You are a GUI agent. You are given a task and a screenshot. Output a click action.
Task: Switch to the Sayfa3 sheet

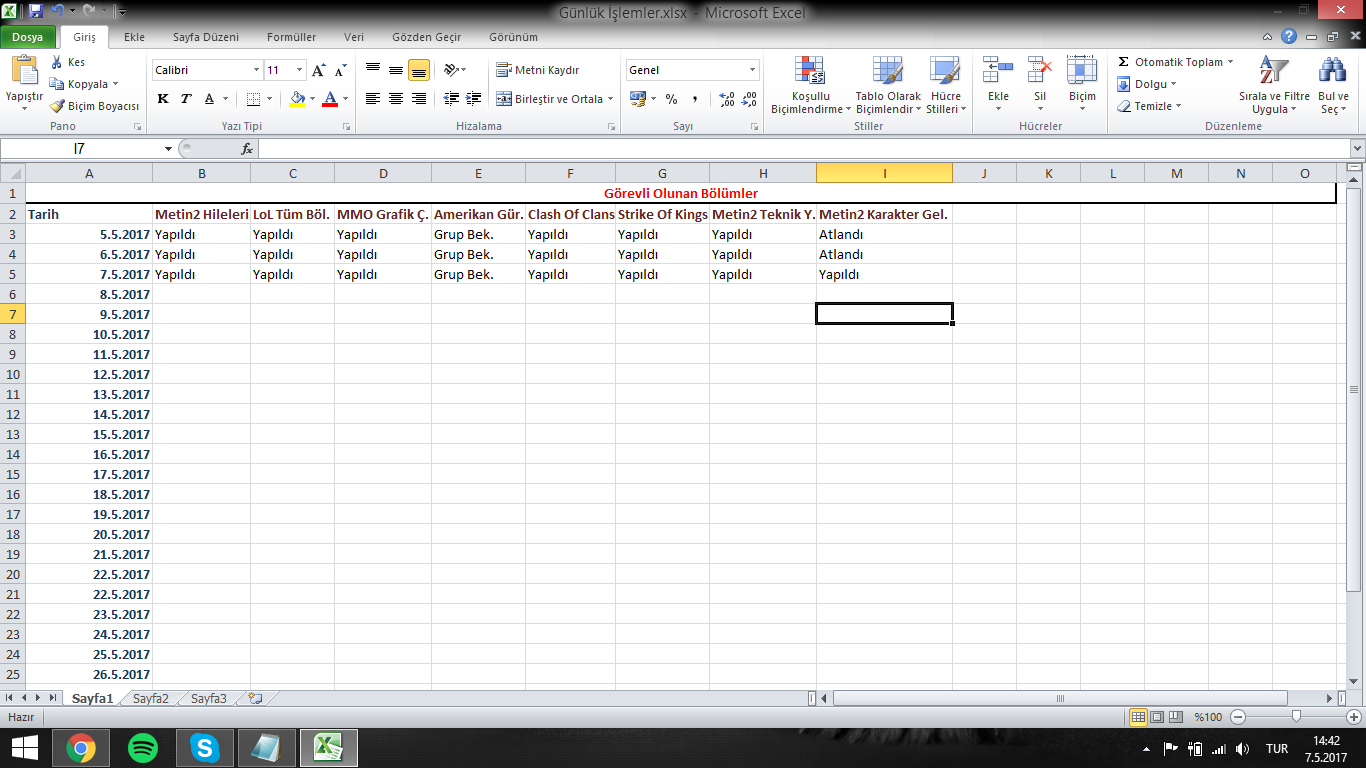(x=209, y=698)
